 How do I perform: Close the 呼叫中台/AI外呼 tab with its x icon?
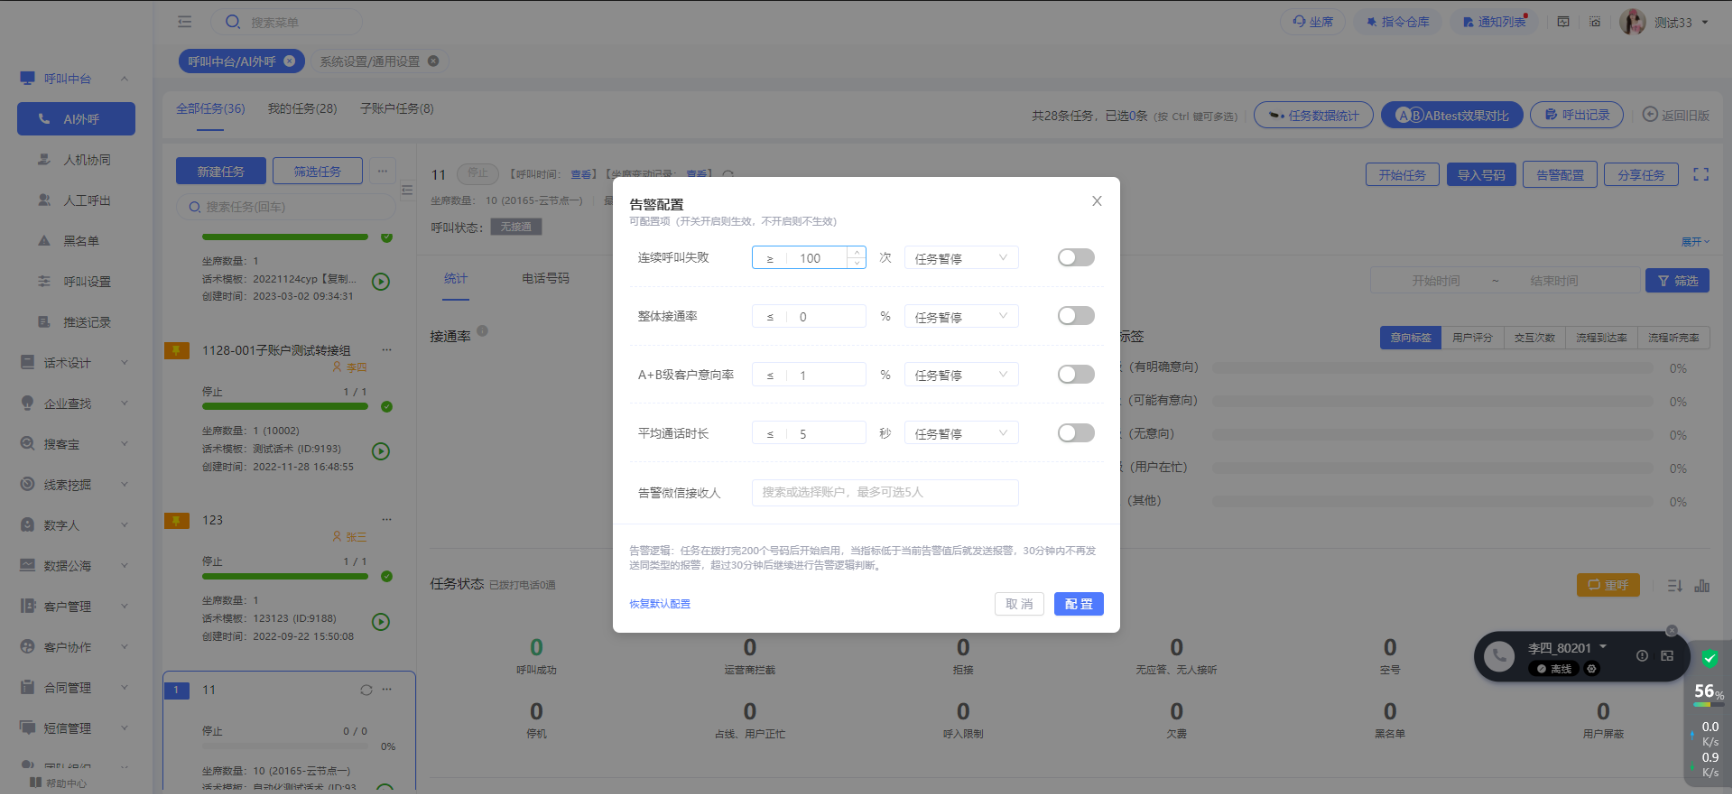pos(289,61)
